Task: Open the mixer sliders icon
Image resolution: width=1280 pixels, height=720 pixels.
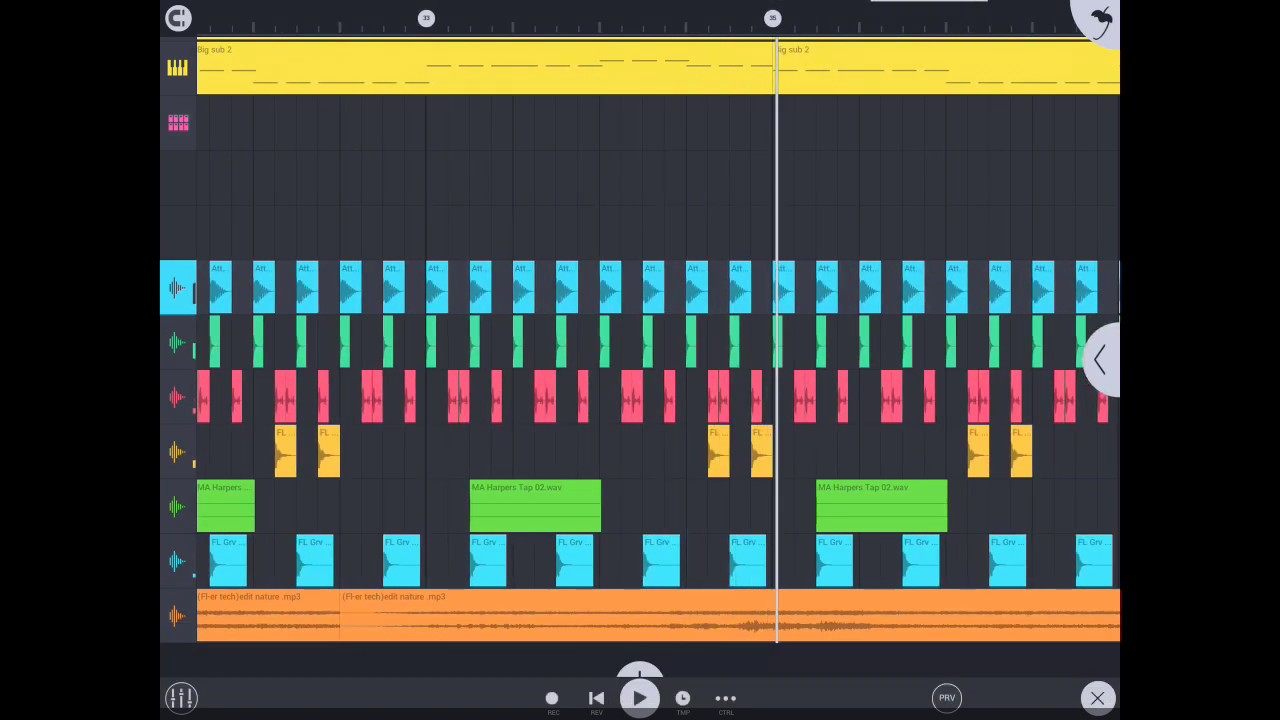Action: coord(181,698)
